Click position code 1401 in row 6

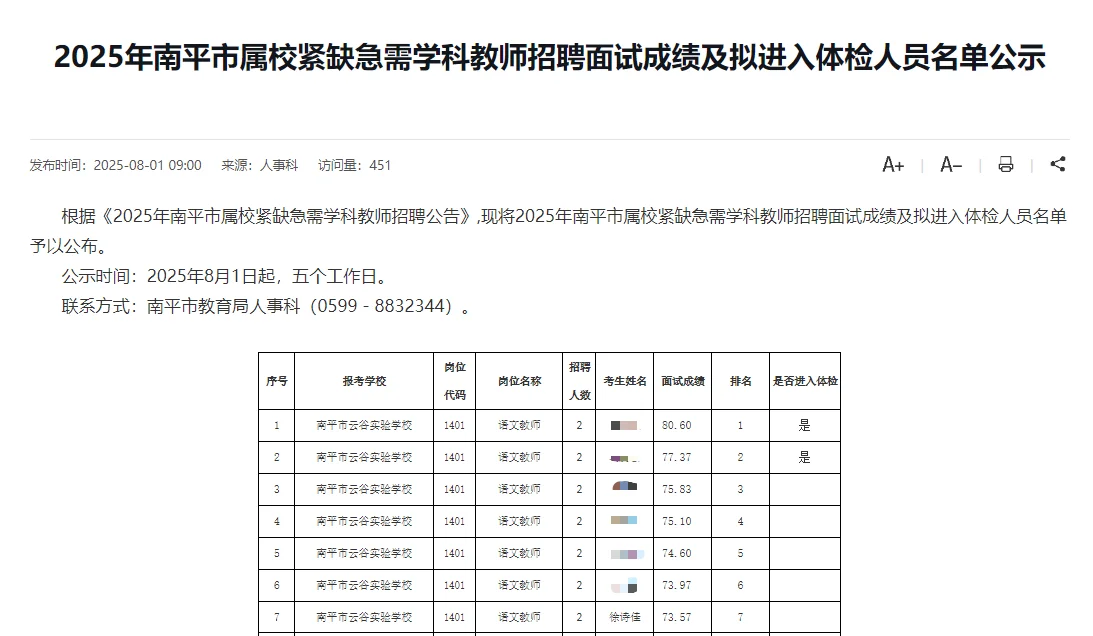tap(454, 586)
